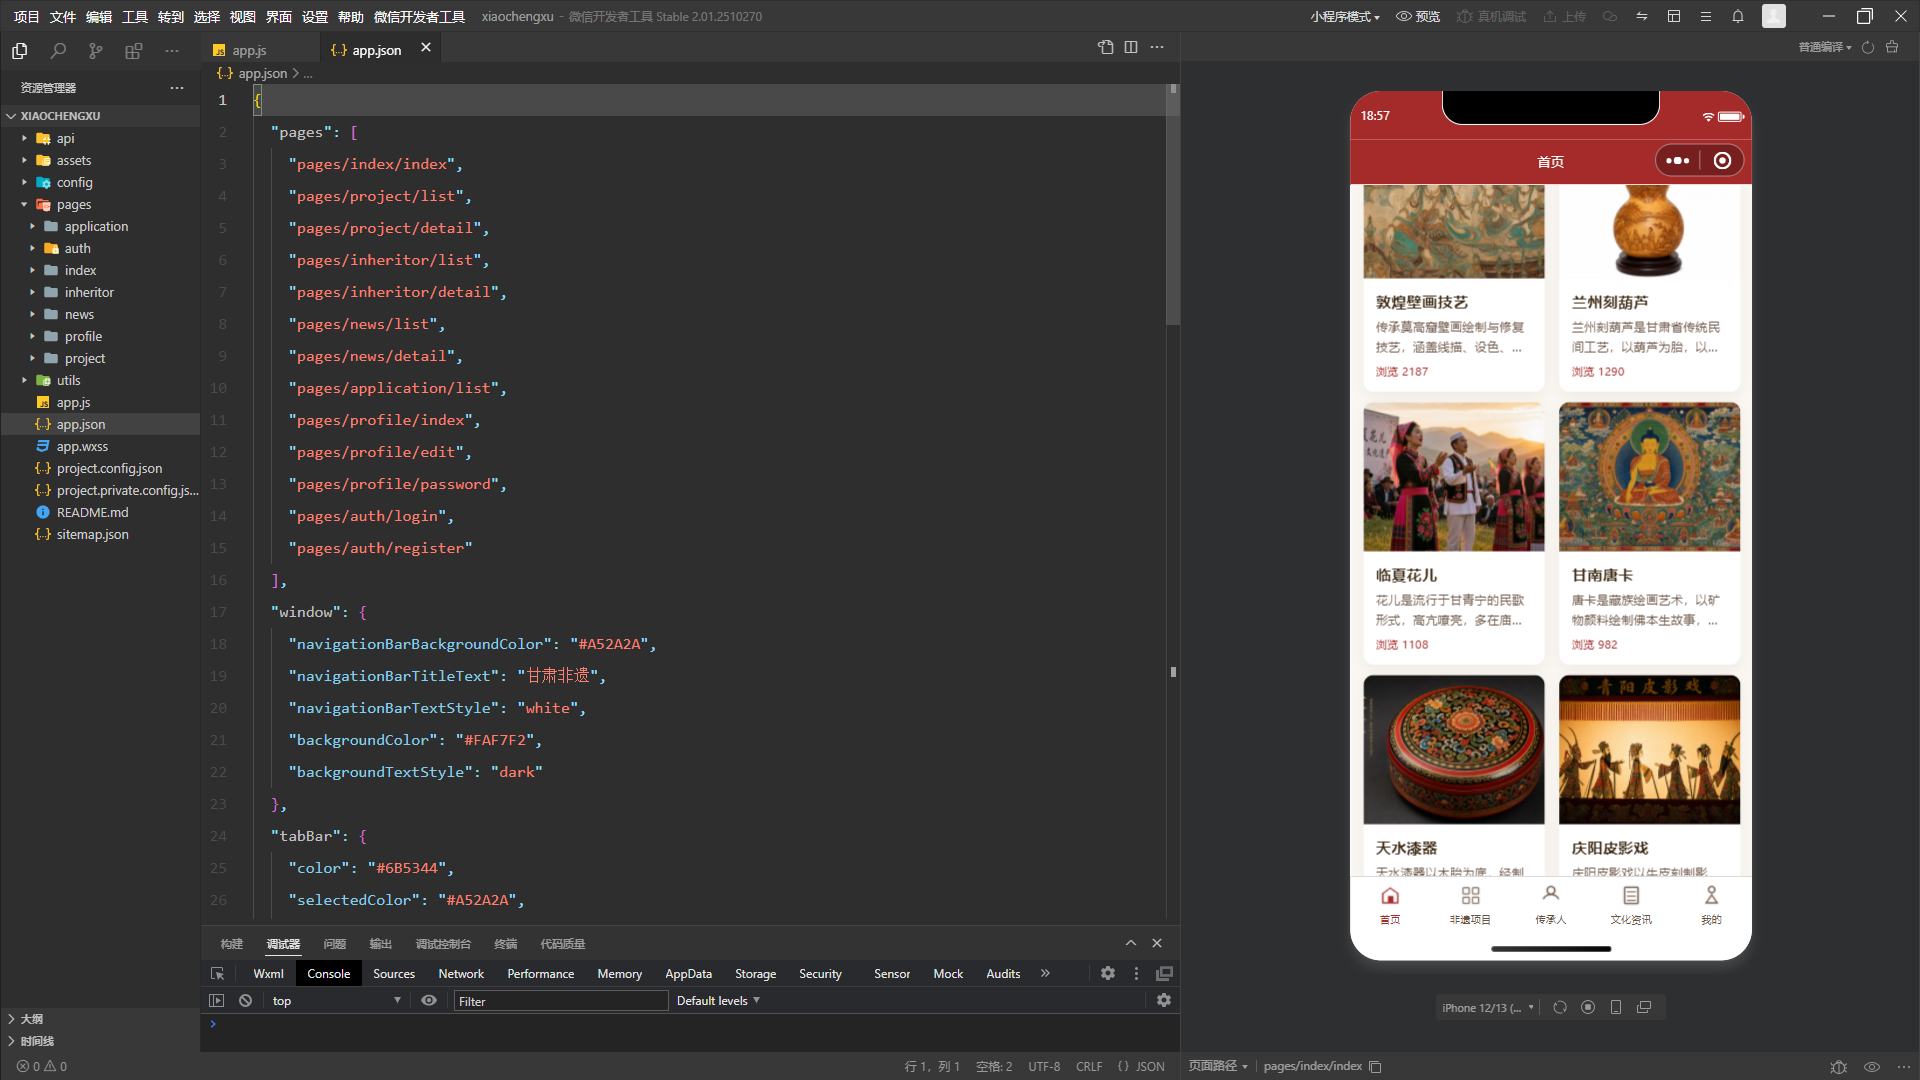Toggle the console sidebar panel icon

click(216, 1000)
